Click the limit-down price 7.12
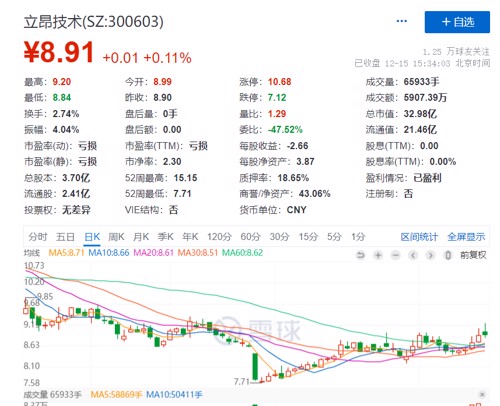Viewport: 500px width, 406px height. tap(277, 98)
